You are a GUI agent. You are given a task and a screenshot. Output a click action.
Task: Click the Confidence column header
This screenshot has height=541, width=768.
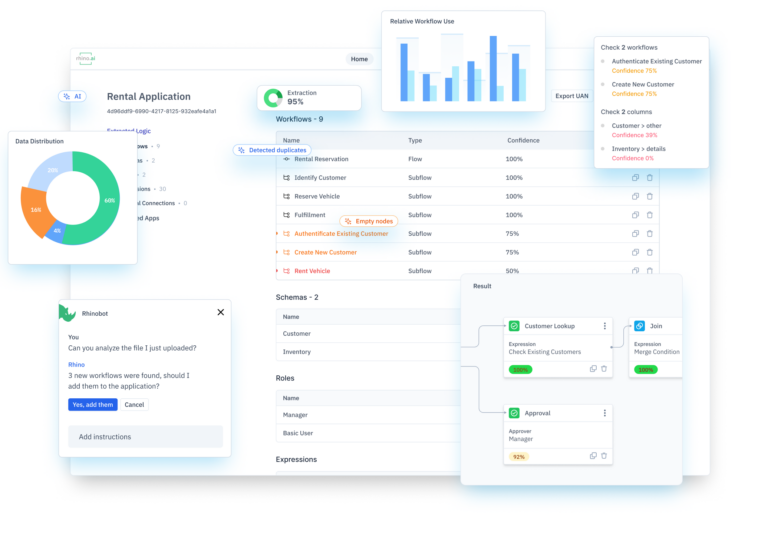523,141
